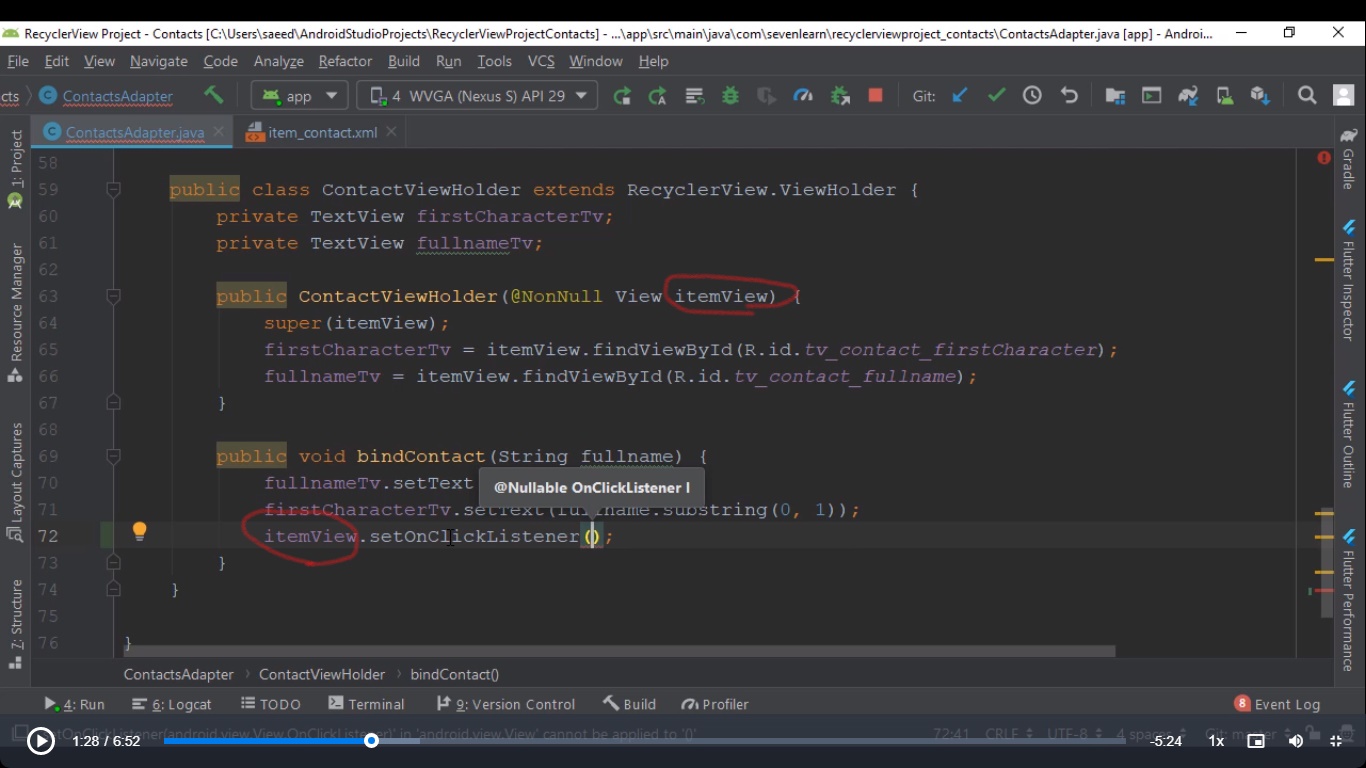Open the WVGA (Nexus S) API 29 device dropdown
This screenshot has width=1366, height=768.
[x=477, y=96]
